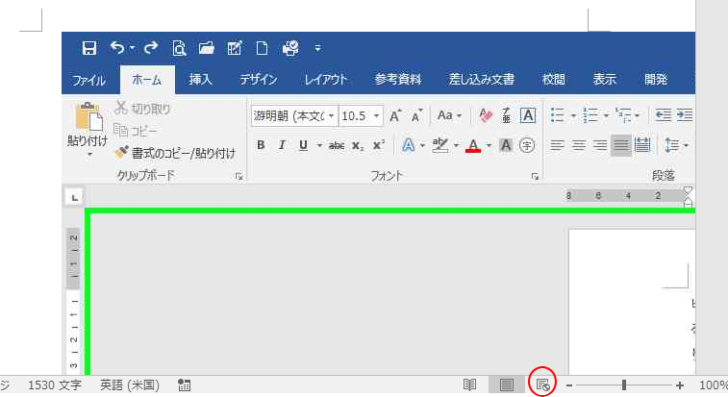Undo the last action
This screenshot has height=397, width=728.
[117, 47]
